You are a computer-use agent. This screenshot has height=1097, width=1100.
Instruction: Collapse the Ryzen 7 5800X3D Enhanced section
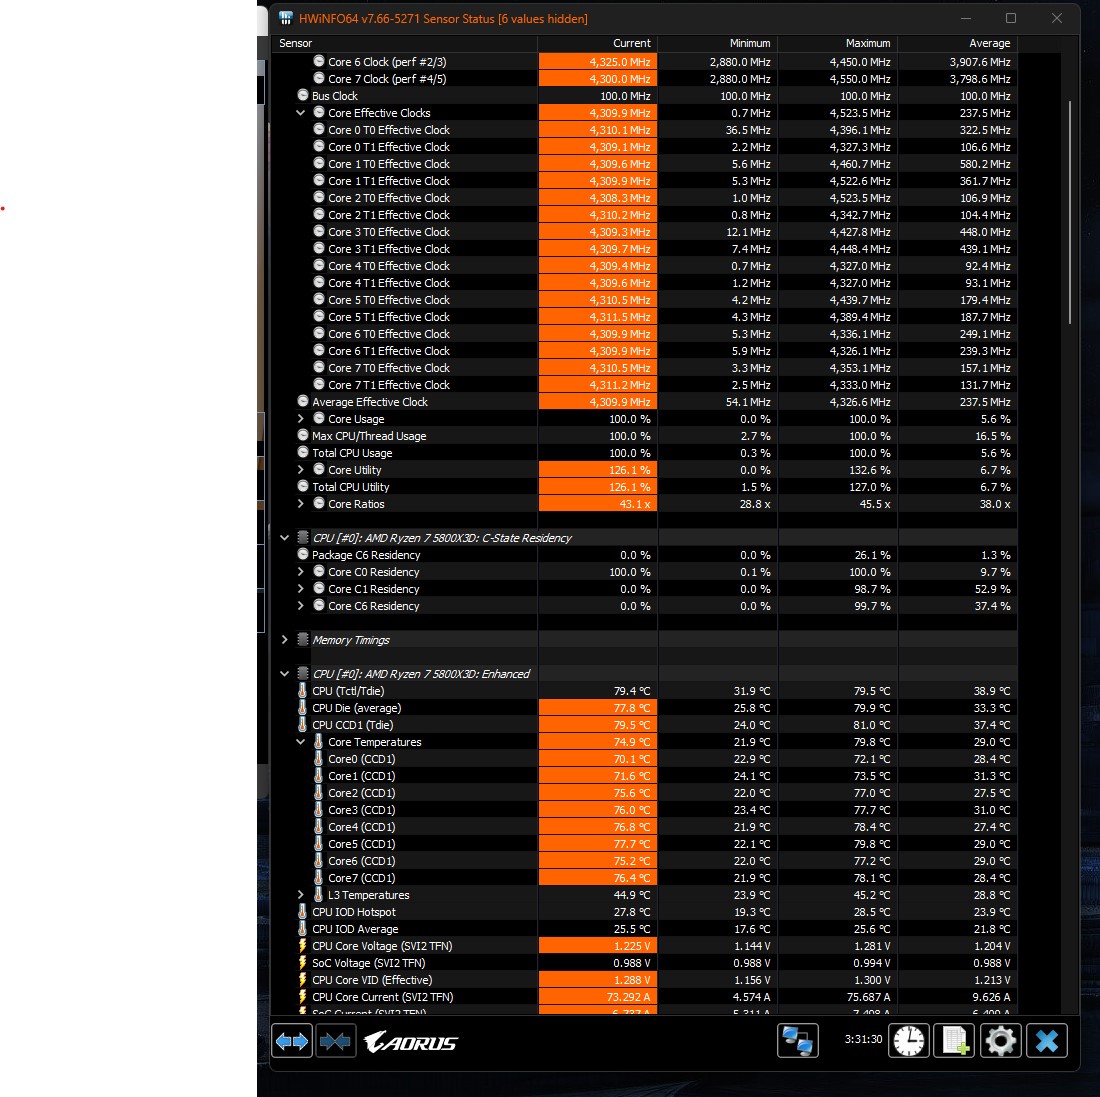tap(284, 674)
